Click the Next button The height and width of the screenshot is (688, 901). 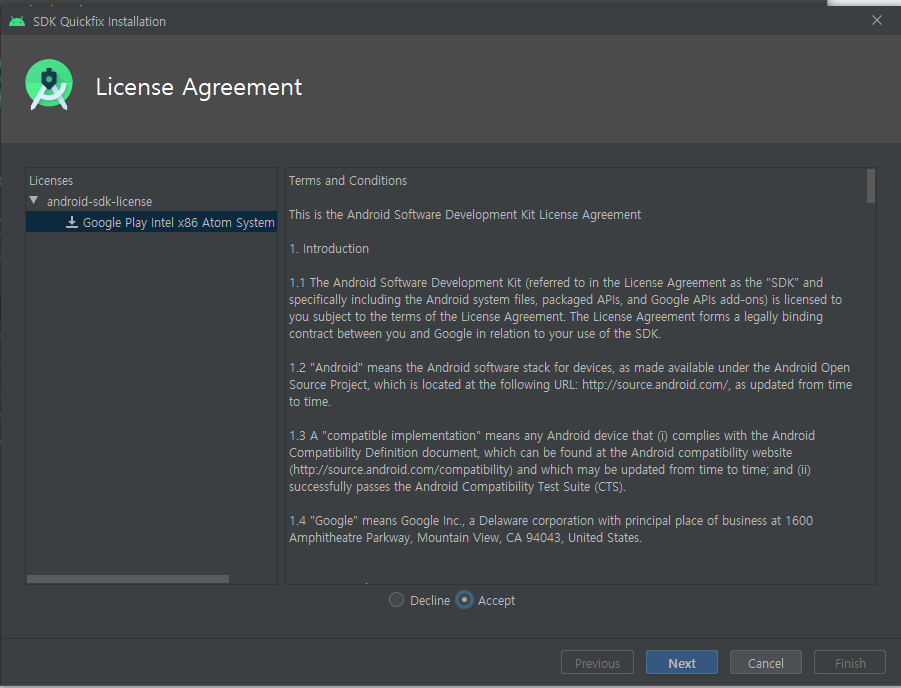(x=681, y=663)
